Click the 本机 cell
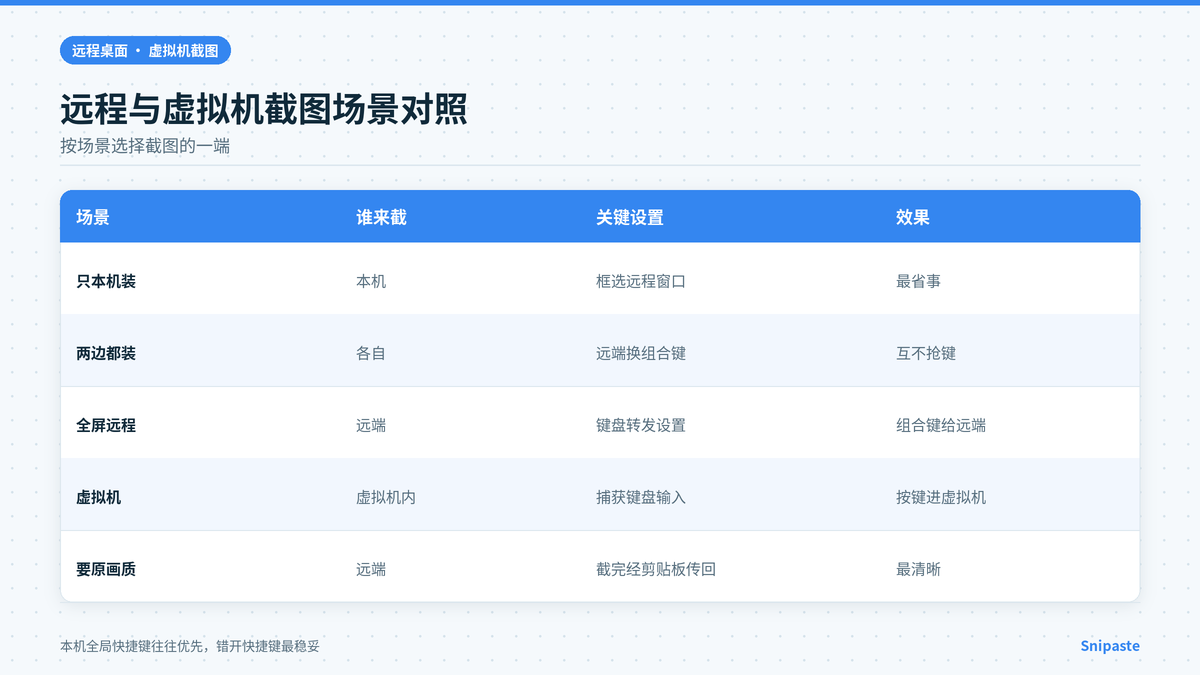Image resolution: width=1200 pixels, height=675 pixels. (x=371, y=281)
